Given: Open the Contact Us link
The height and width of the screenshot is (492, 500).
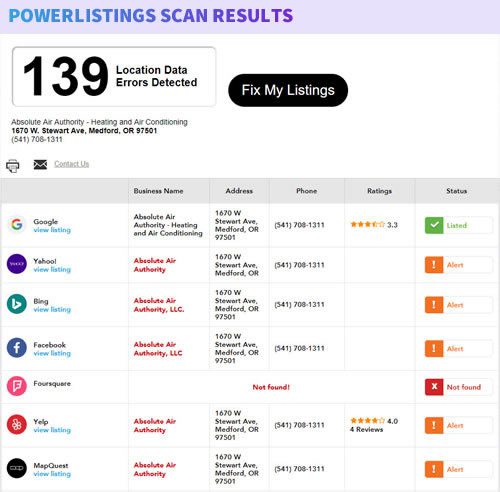Looking at the screenshot, I should [72, 164].
